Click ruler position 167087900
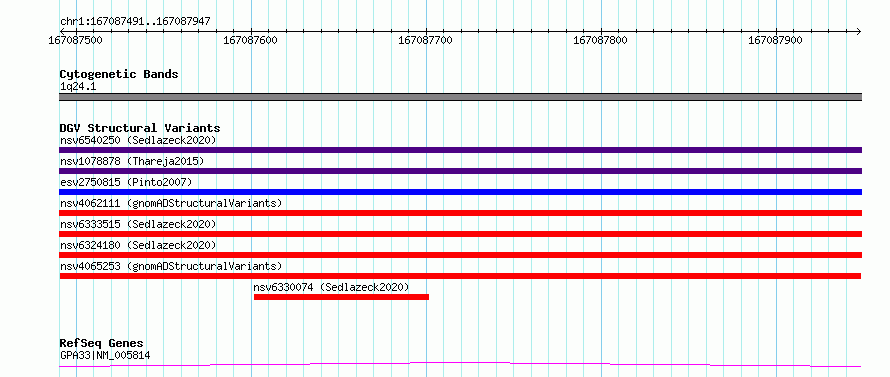 coord(775,40)
